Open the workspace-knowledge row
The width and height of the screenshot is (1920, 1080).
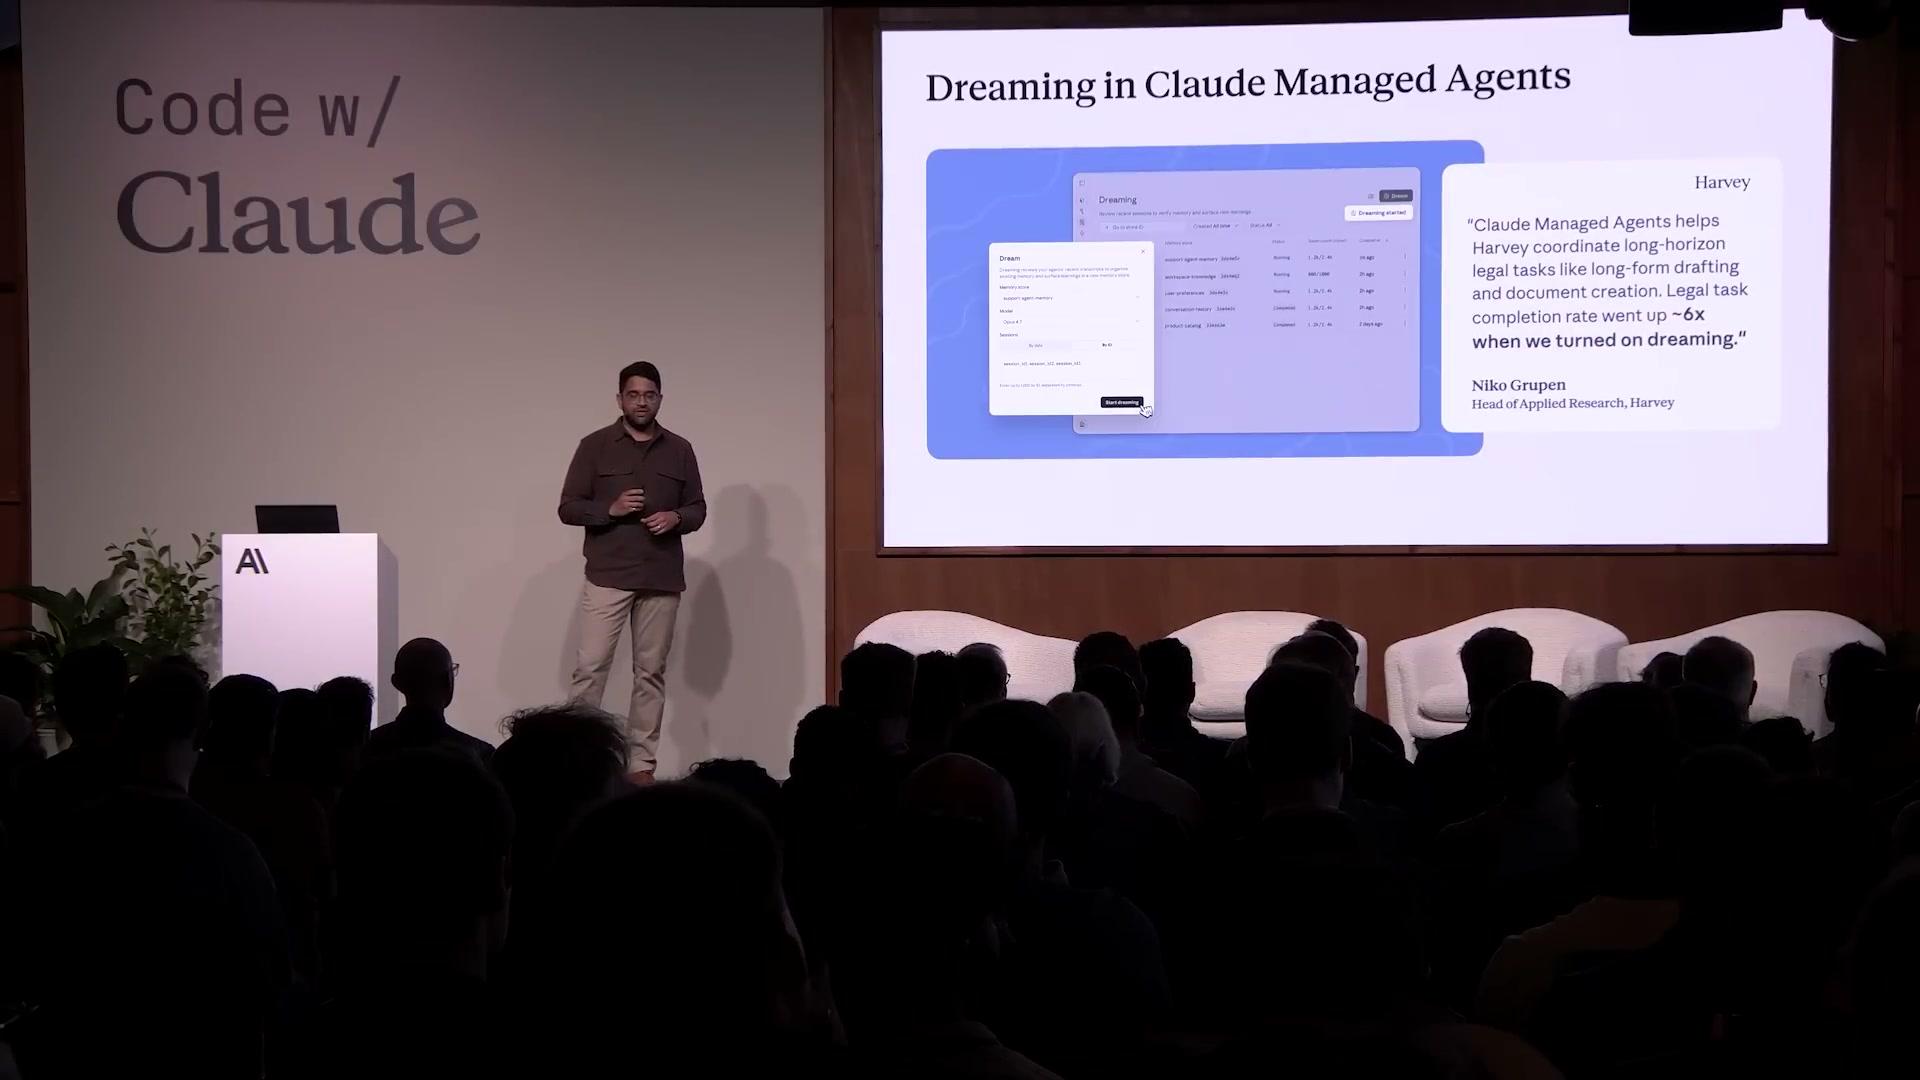click(1284, 275)
